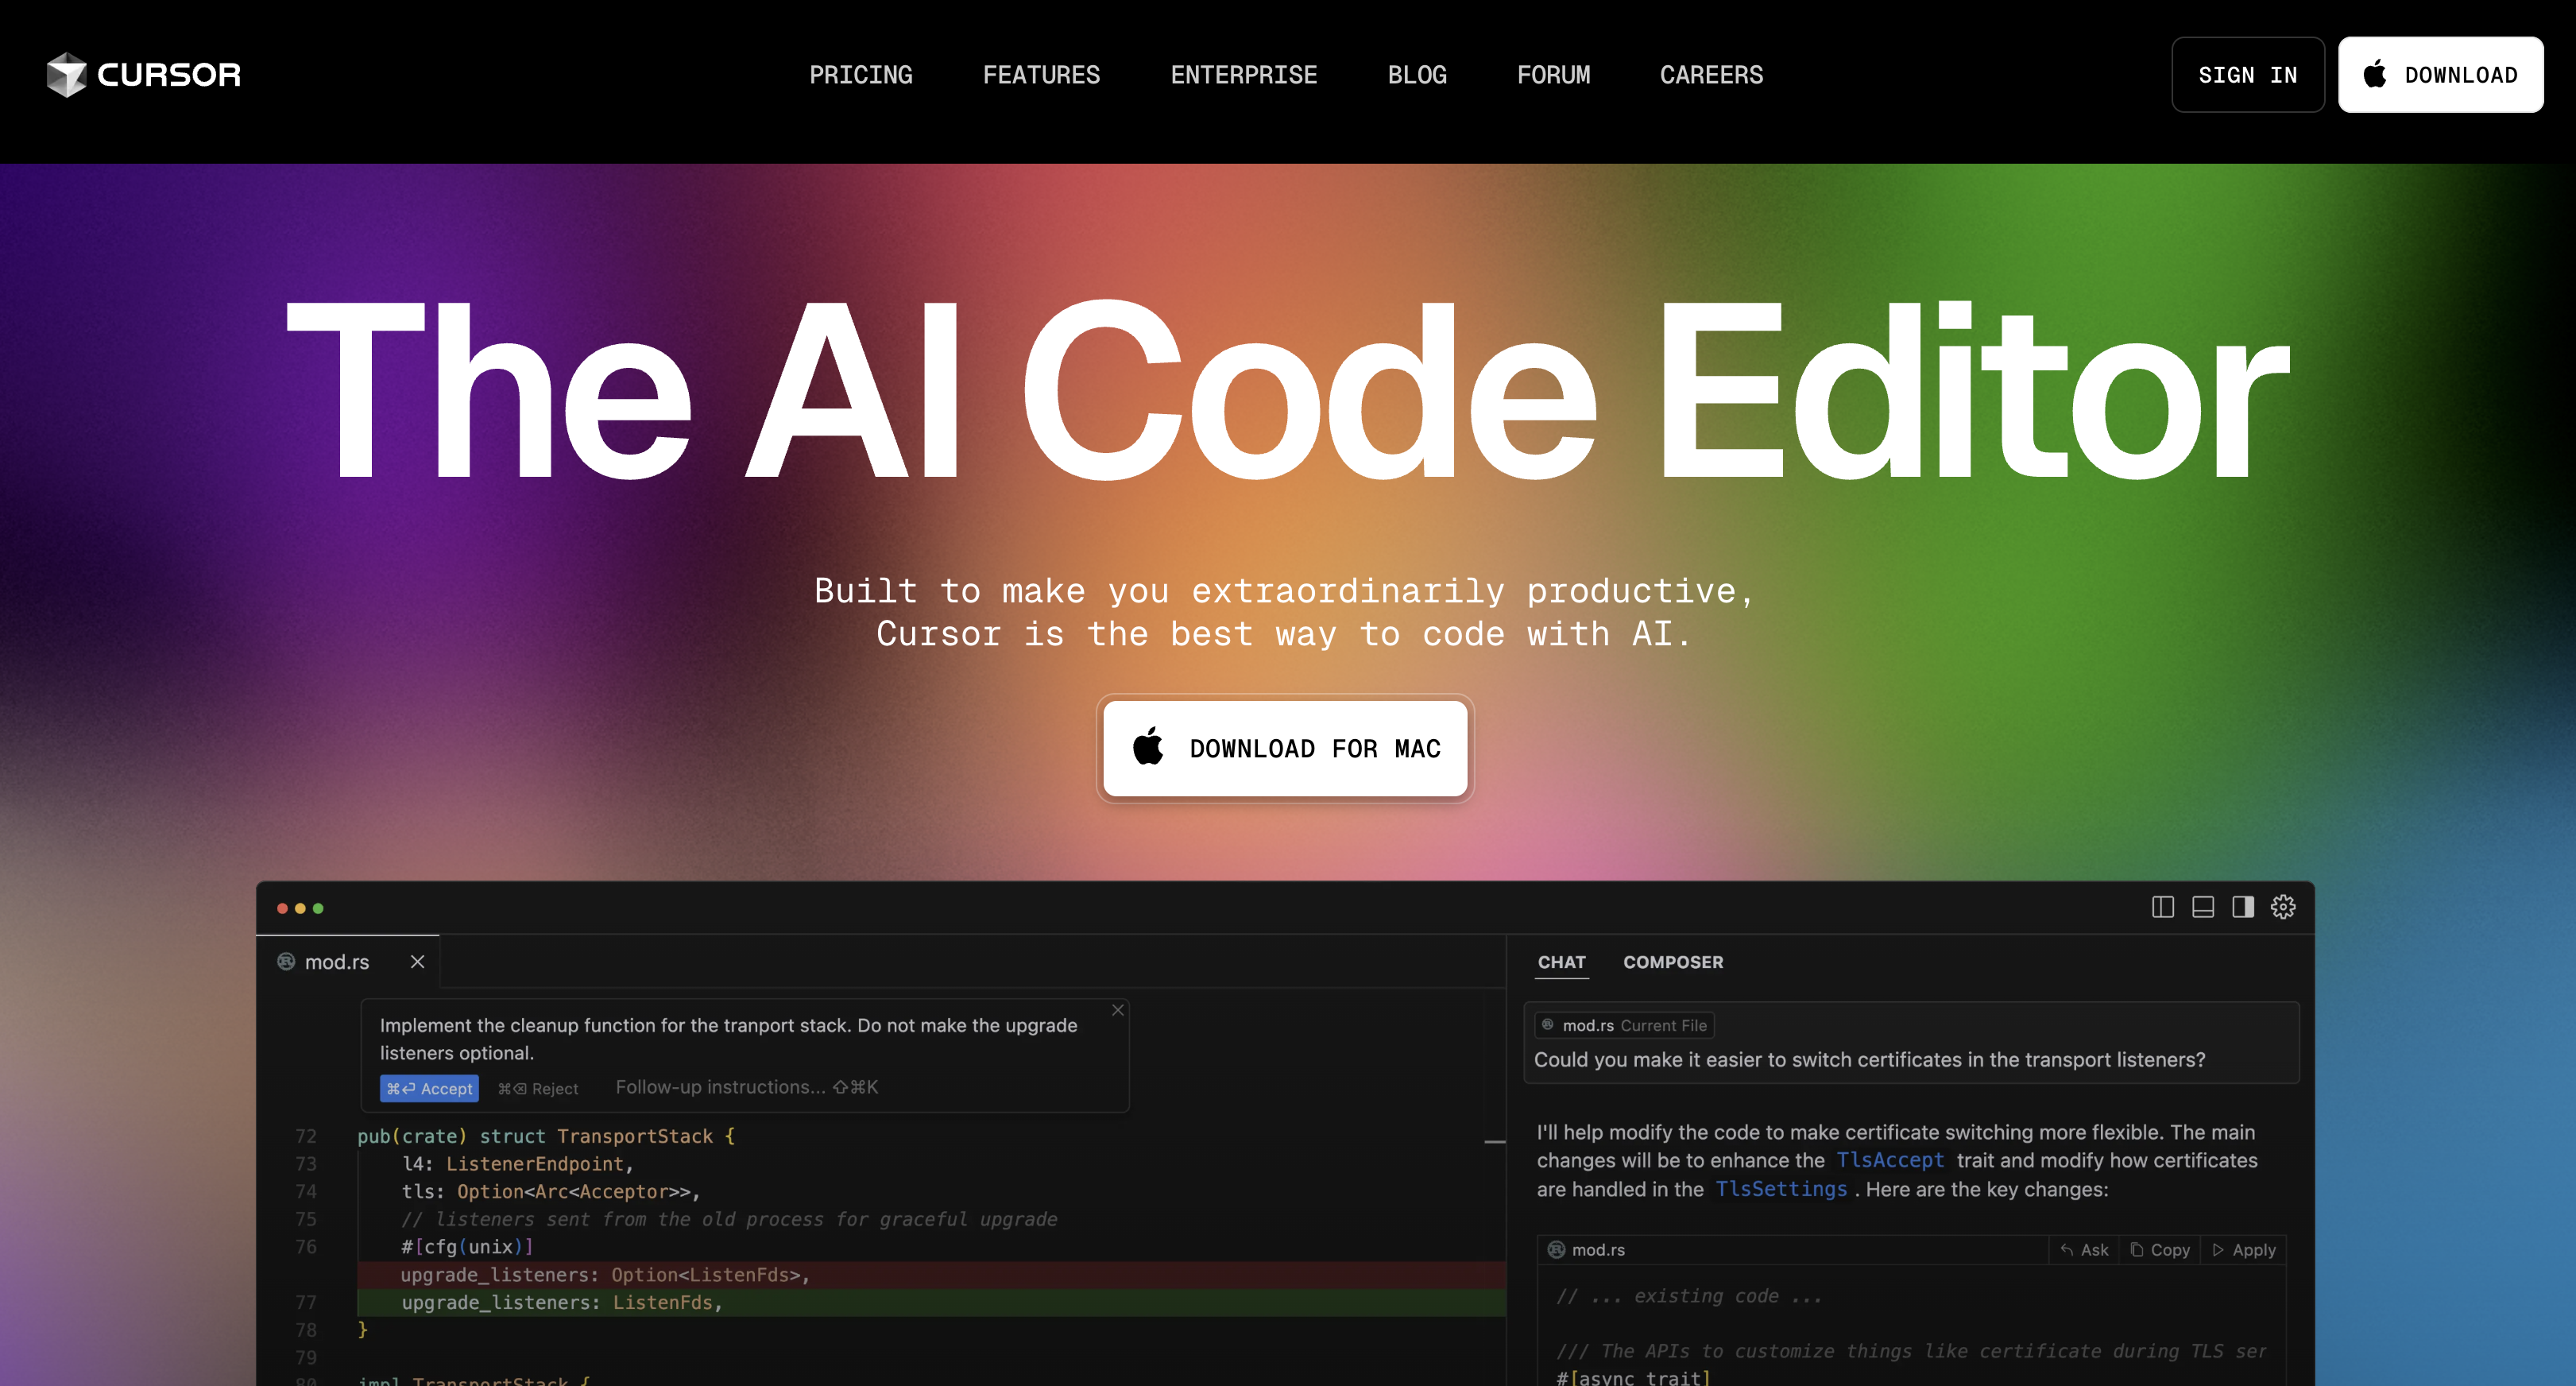Click Ask in the code block header
The width and height of the screenshot is (2576, 1386).
tap(2084, 1250)
